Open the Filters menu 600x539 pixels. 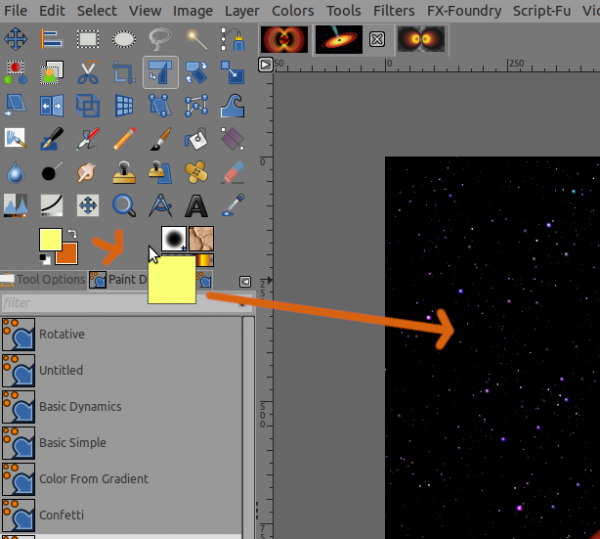394,11
